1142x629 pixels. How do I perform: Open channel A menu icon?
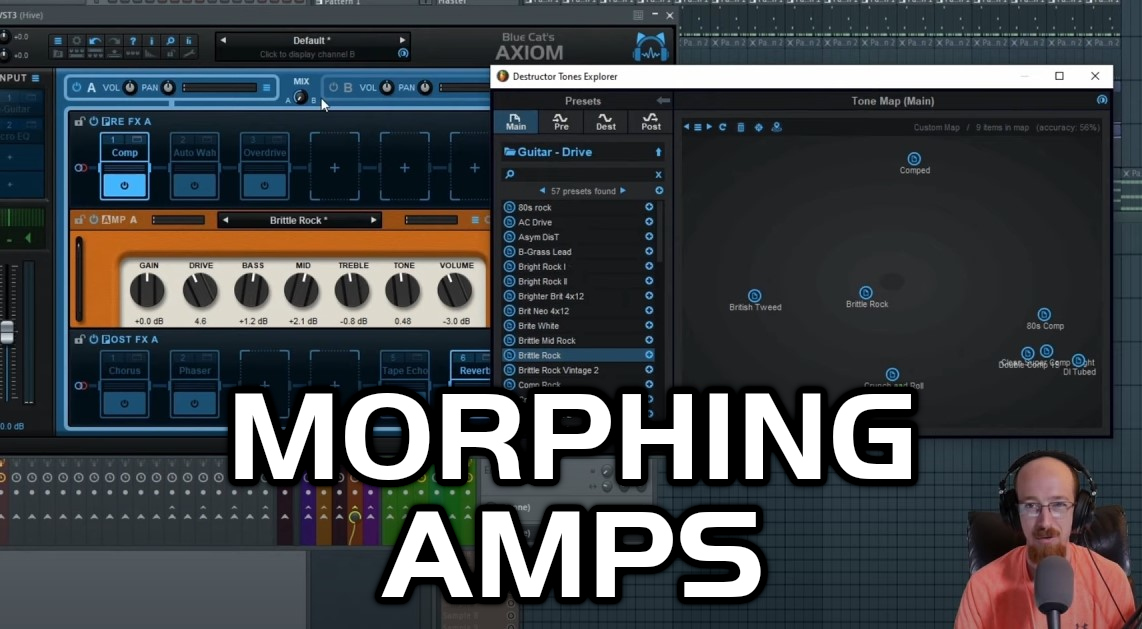point(267,87)
